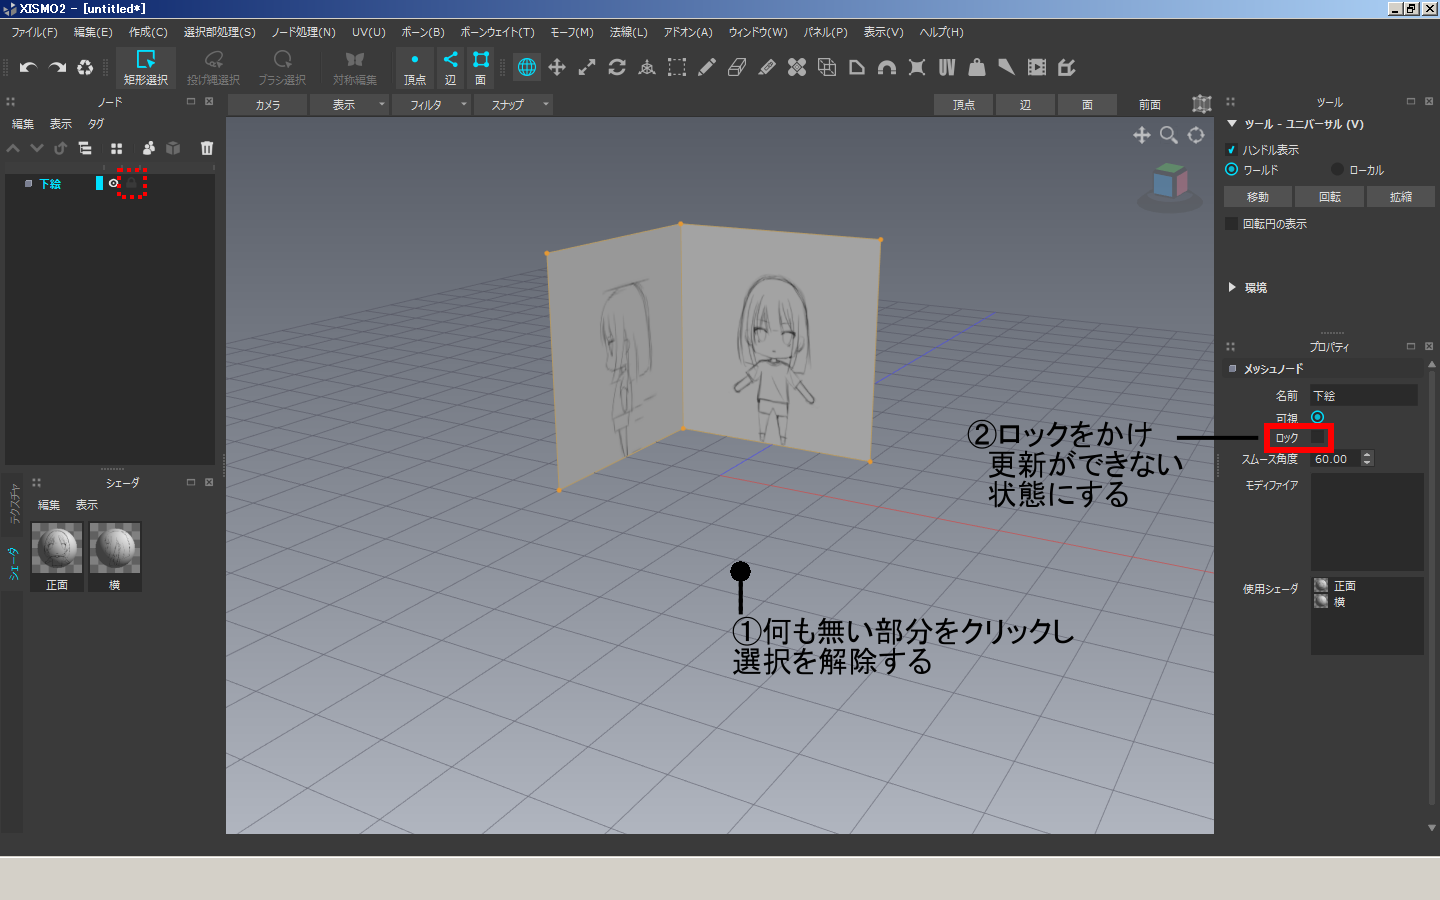
Task: Select the Move four-arrow tool
Action: pos(557,67)
